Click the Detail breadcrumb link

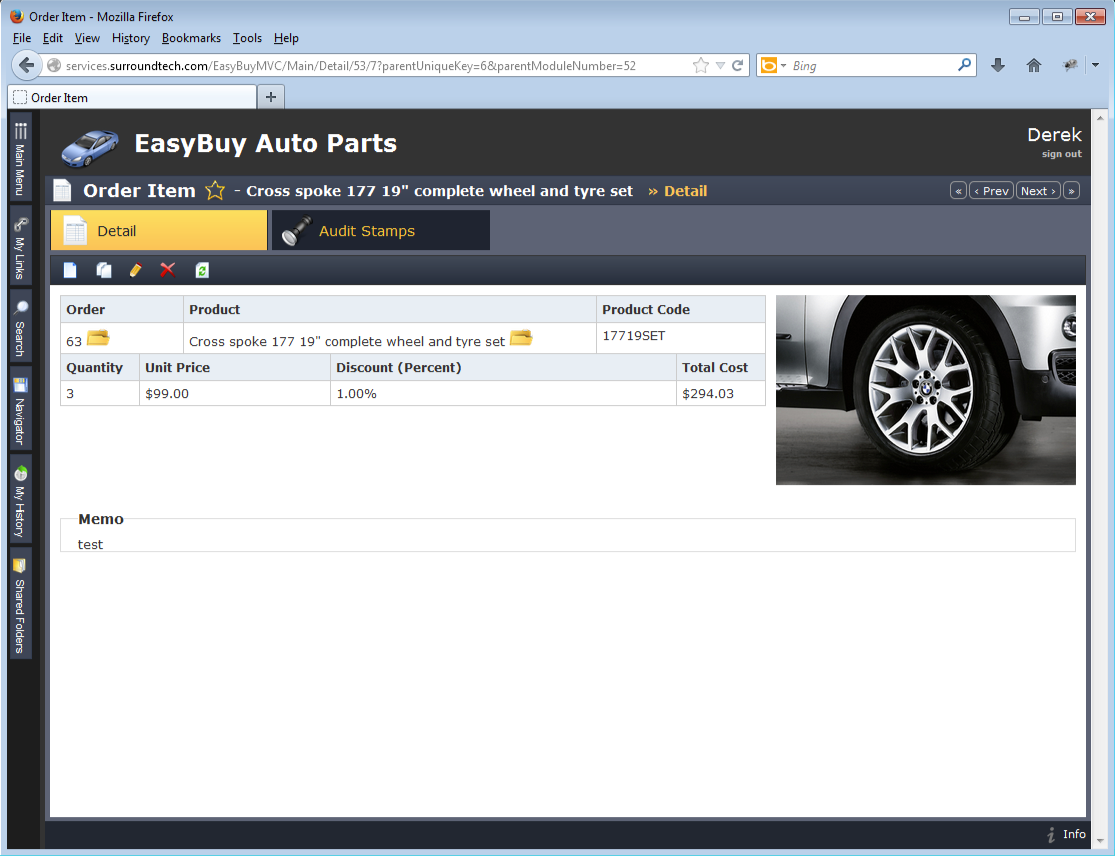click(685, 191)
